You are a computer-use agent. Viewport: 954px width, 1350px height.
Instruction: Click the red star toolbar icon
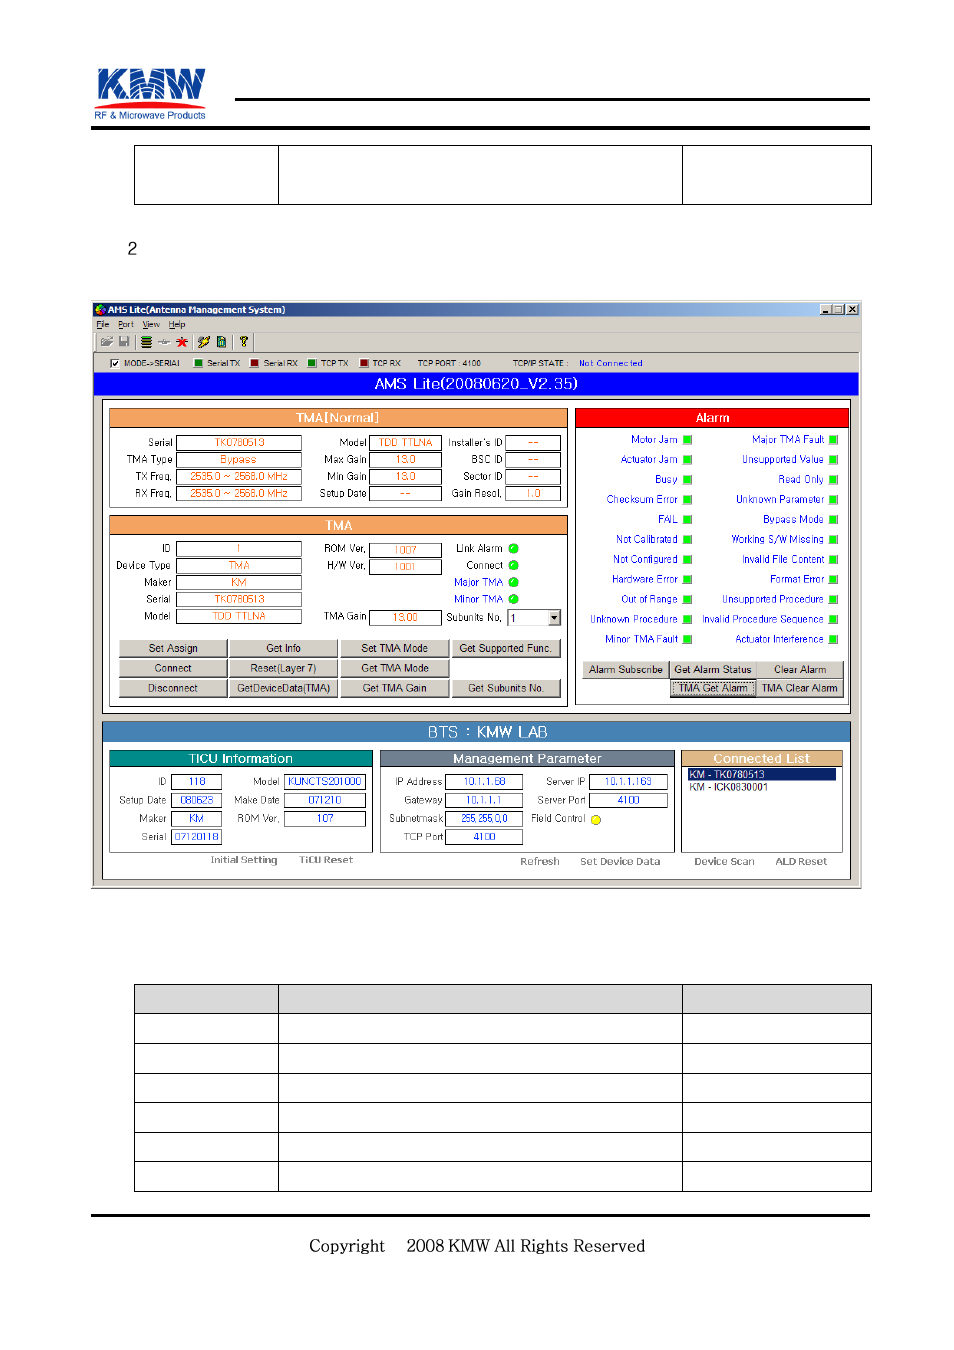tap(182, 342)
